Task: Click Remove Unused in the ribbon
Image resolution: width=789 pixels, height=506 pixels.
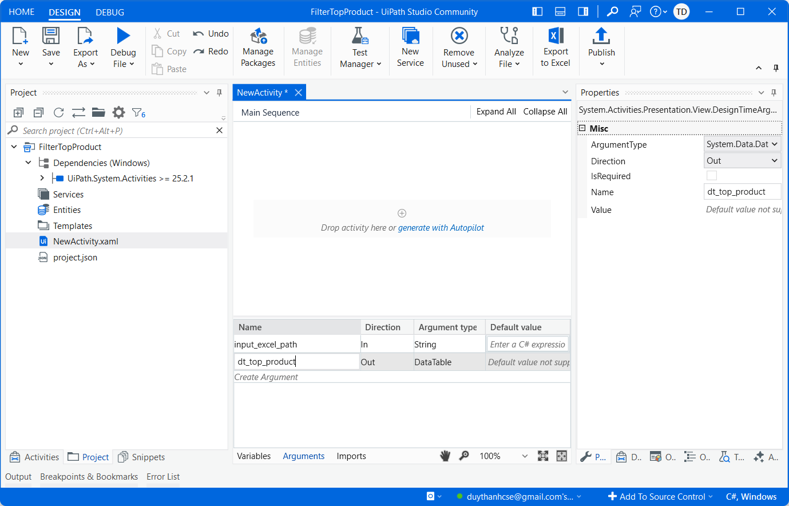Action: pos(459,47)
